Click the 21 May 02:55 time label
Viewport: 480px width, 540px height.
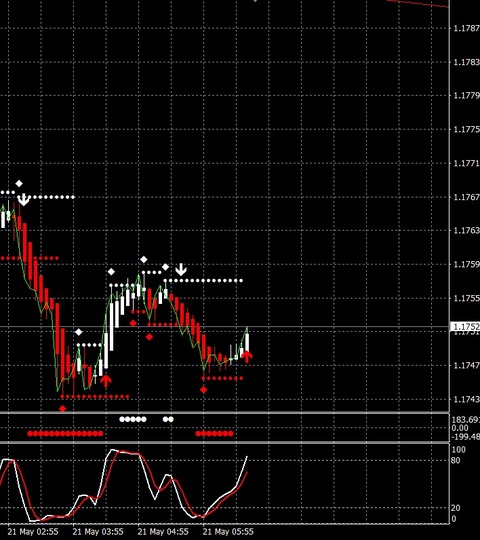[33, 532]
